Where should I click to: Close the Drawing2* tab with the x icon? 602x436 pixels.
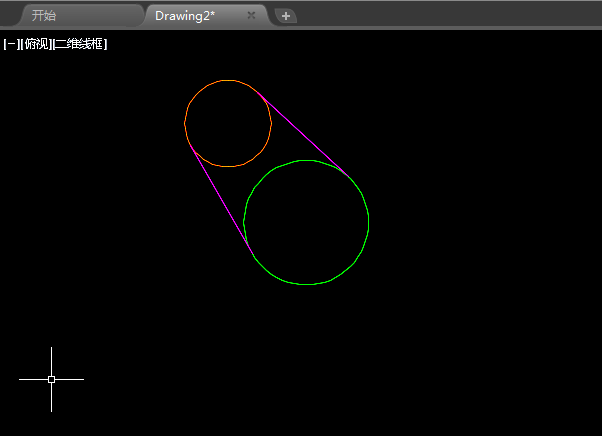click(x=251, y=15)
